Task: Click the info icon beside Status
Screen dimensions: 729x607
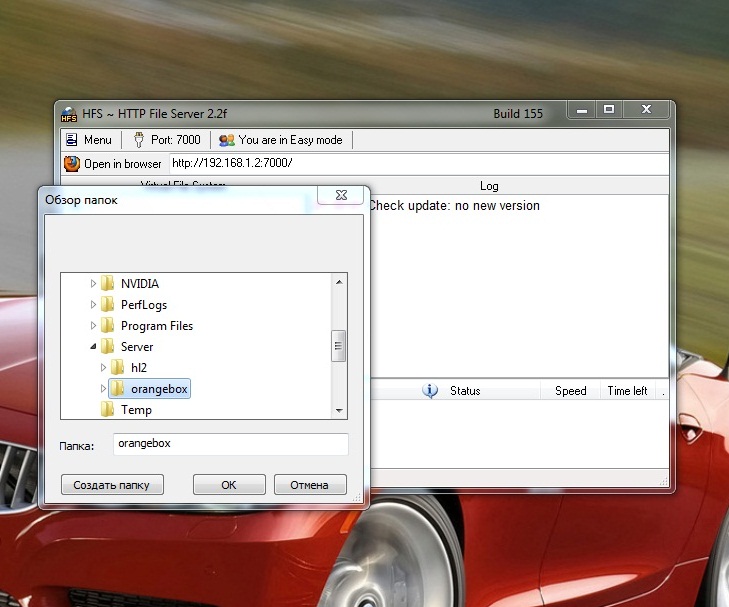Action: click(431, 391)
